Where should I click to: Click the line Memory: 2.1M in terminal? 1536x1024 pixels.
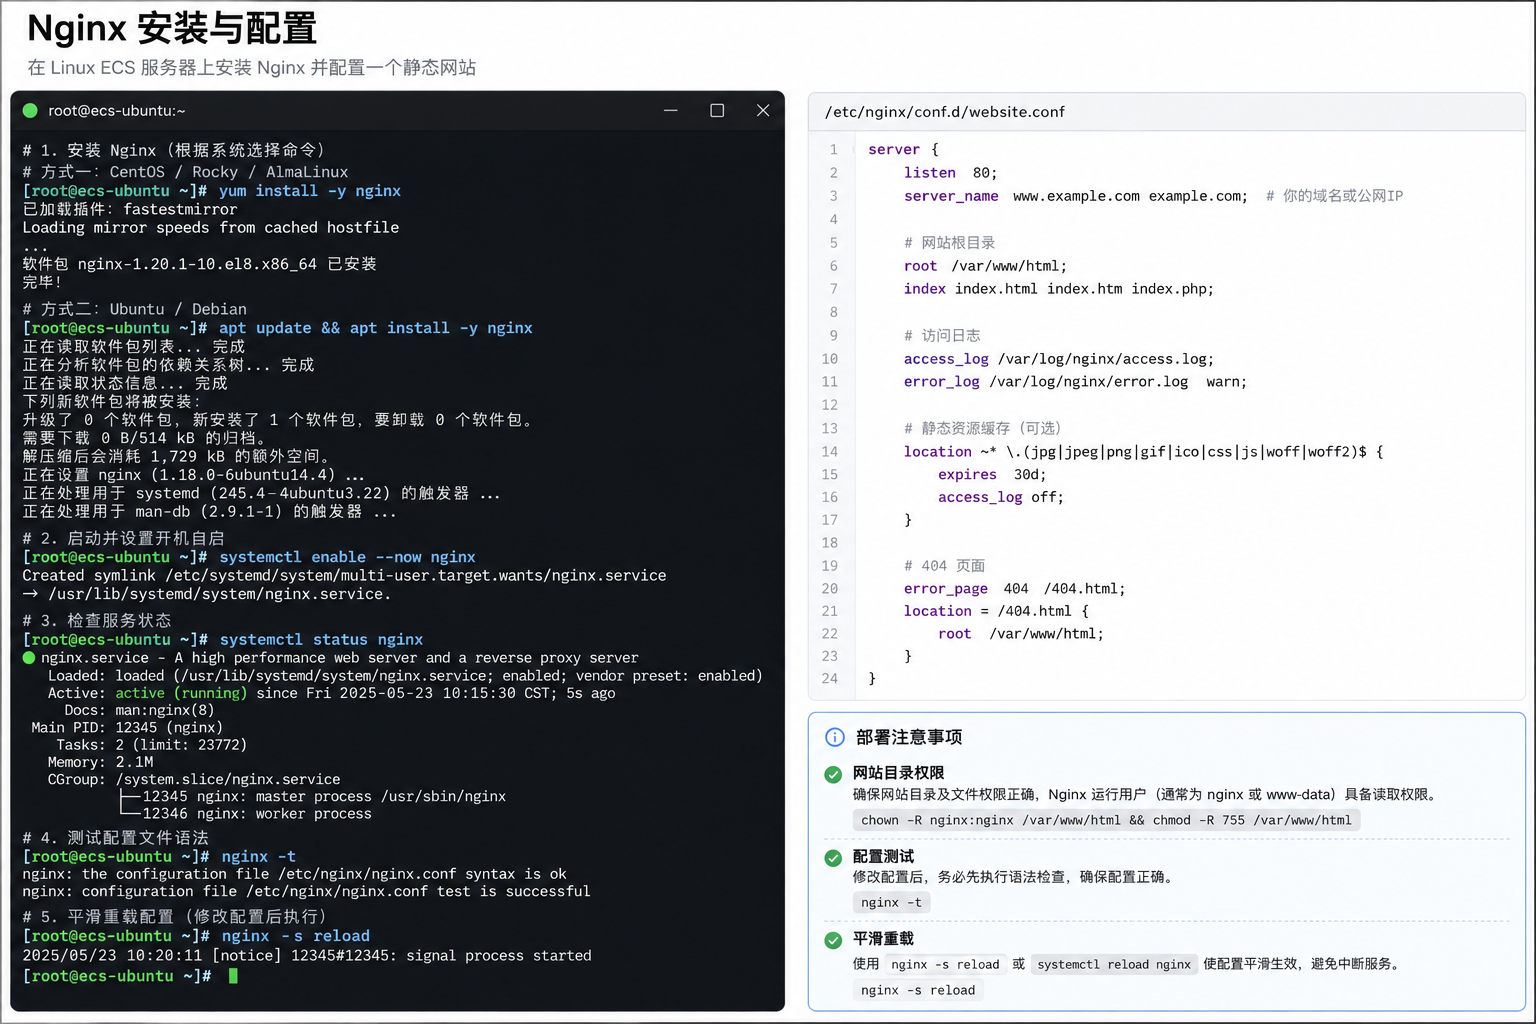(100, 762)
